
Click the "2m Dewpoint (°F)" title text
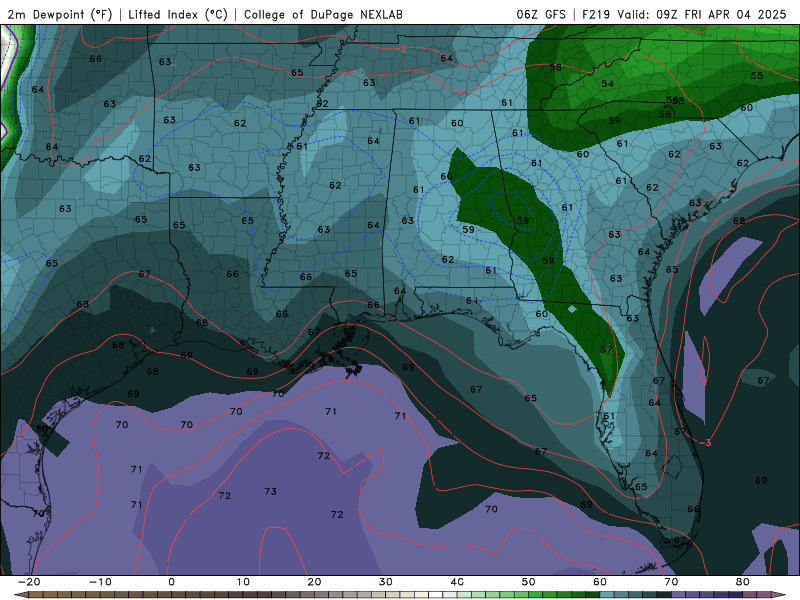tap(60, 14)
